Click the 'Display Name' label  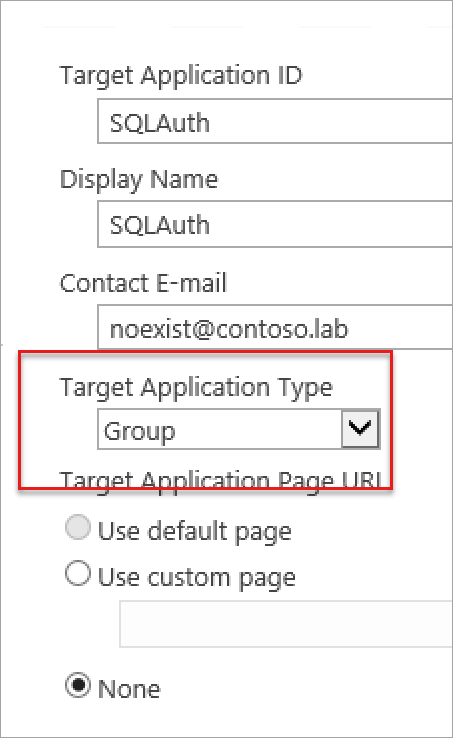pos(139,180)
